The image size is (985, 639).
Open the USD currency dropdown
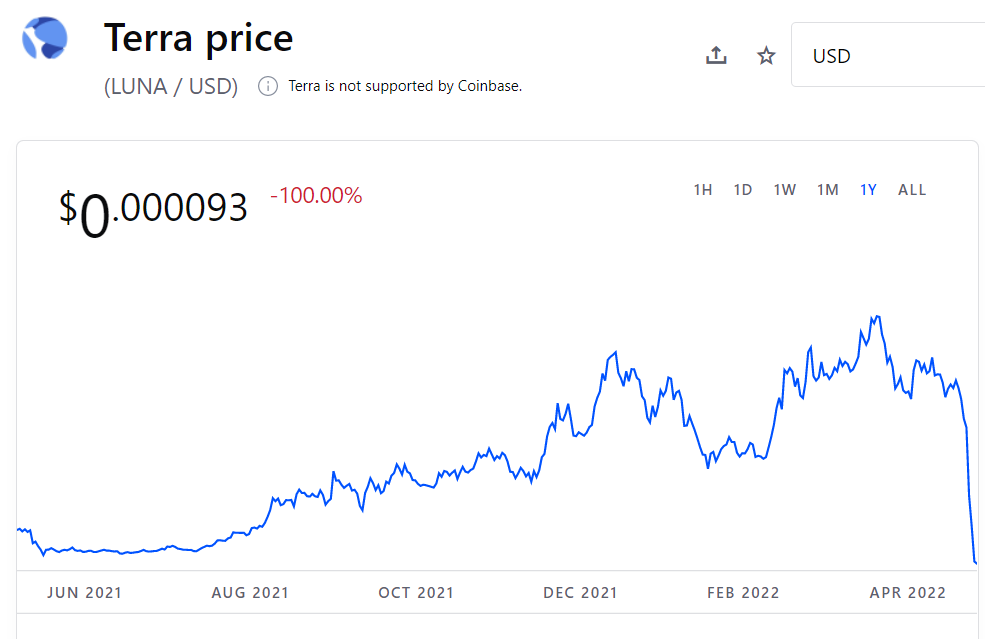tap(888, 55)
